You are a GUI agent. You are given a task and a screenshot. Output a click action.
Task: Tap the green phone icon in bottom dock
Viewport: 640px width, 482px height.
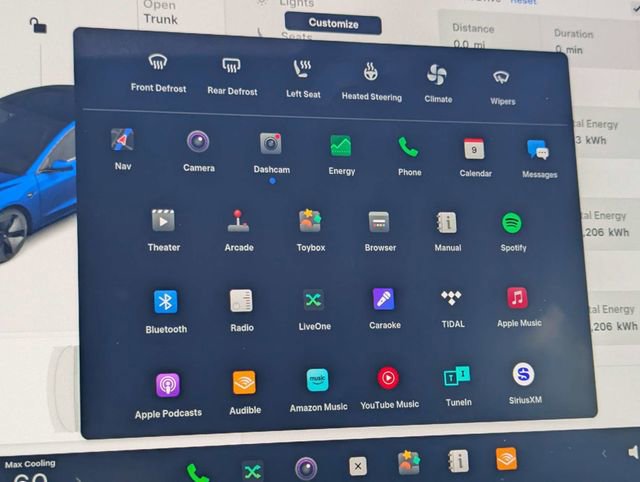click(x=198, y=470)
